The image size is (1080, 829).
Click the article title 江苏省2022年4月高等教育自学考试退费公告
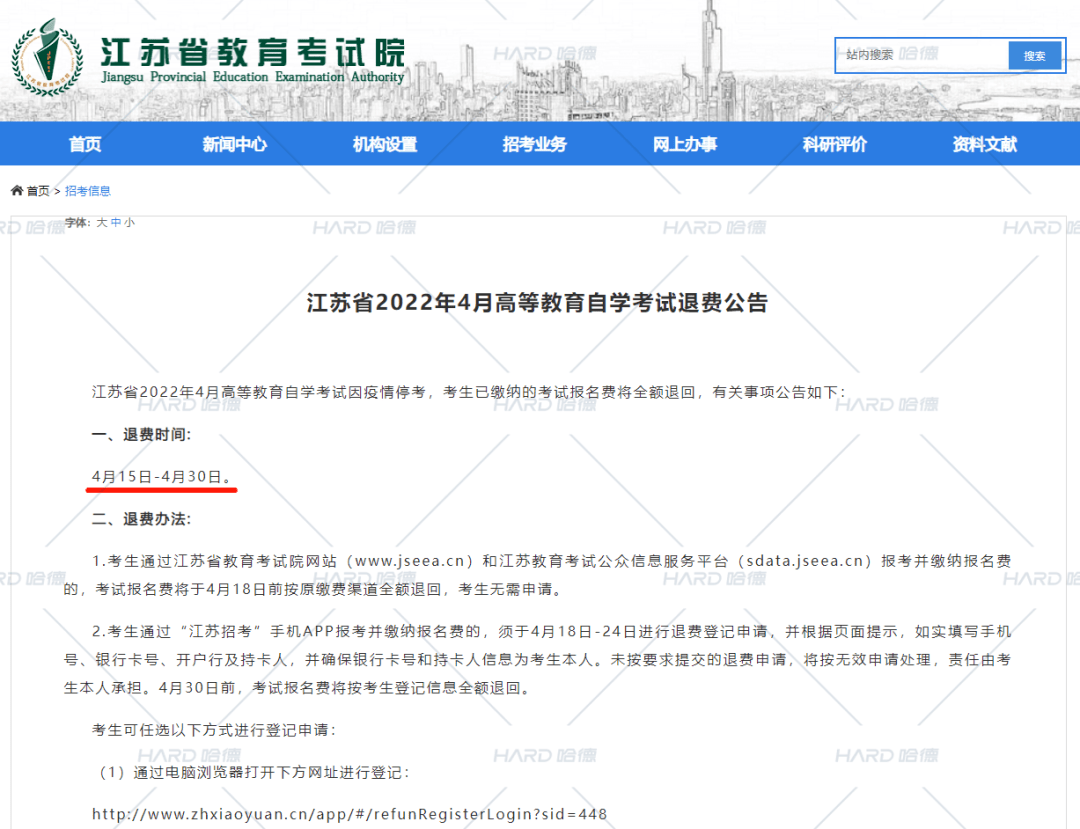[x=537, y=302]
